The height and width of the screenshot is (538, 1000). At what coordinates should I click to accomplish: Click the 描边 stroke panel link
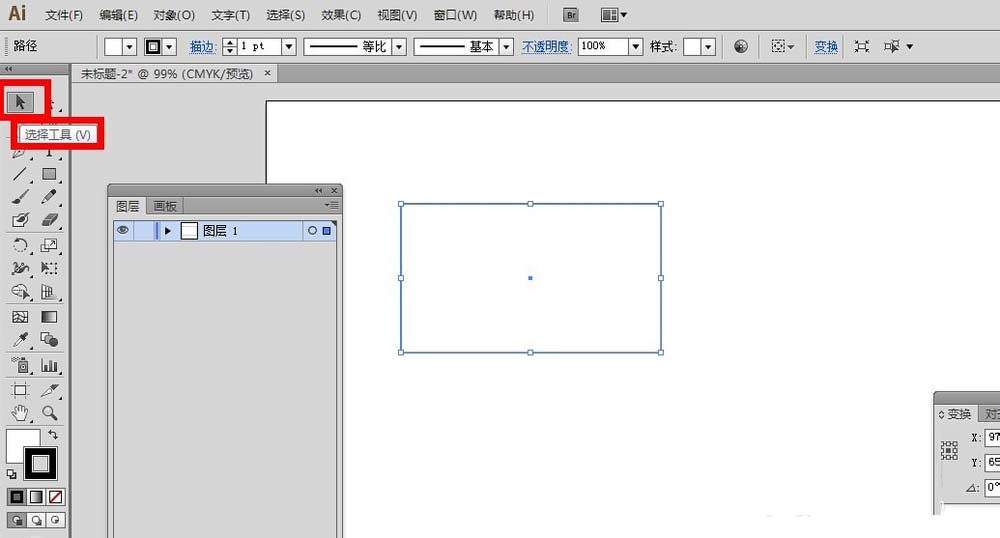203,47
